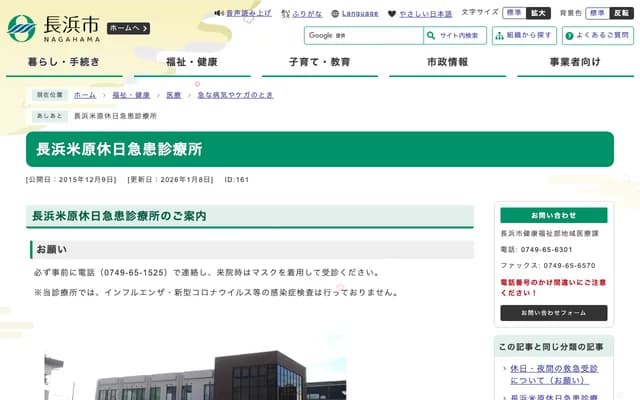Open 福祉・健康 menu
The height and width of the screenshot is (400, 640).
[x=192, y=62]
